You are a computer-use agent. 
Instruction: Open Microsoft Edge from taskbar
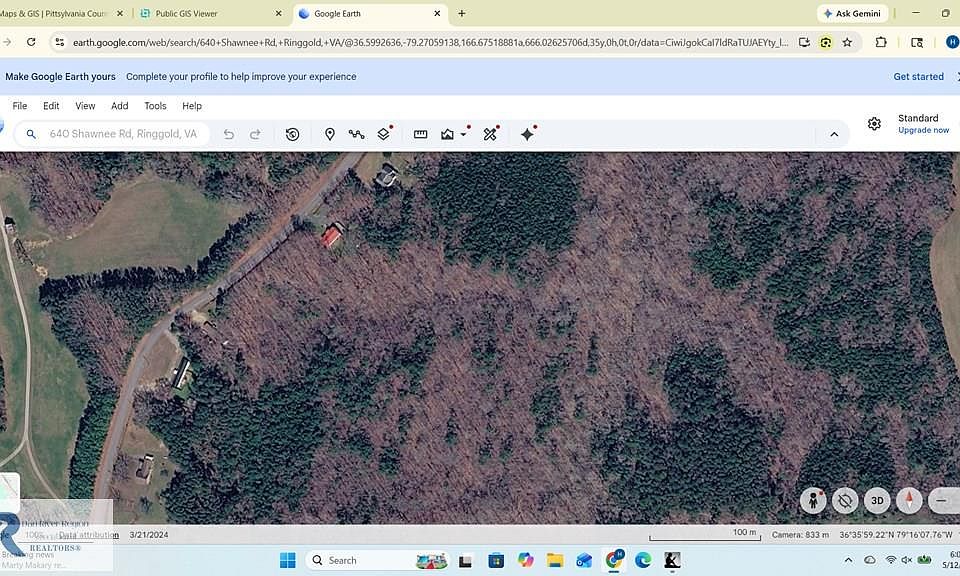[643, 560]
